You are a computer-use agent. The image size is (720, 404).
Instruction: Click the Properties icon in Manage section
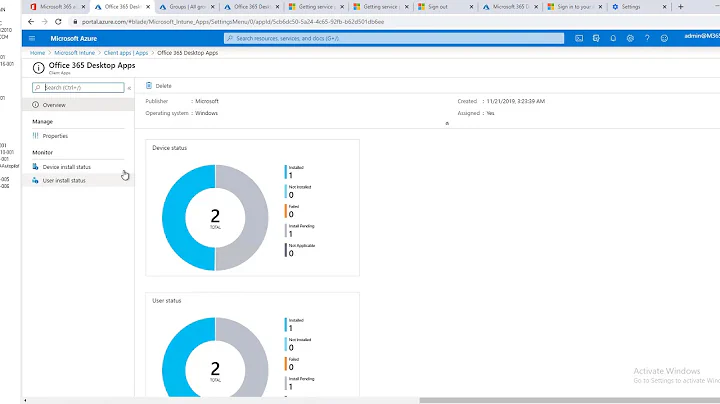[35, 136]
